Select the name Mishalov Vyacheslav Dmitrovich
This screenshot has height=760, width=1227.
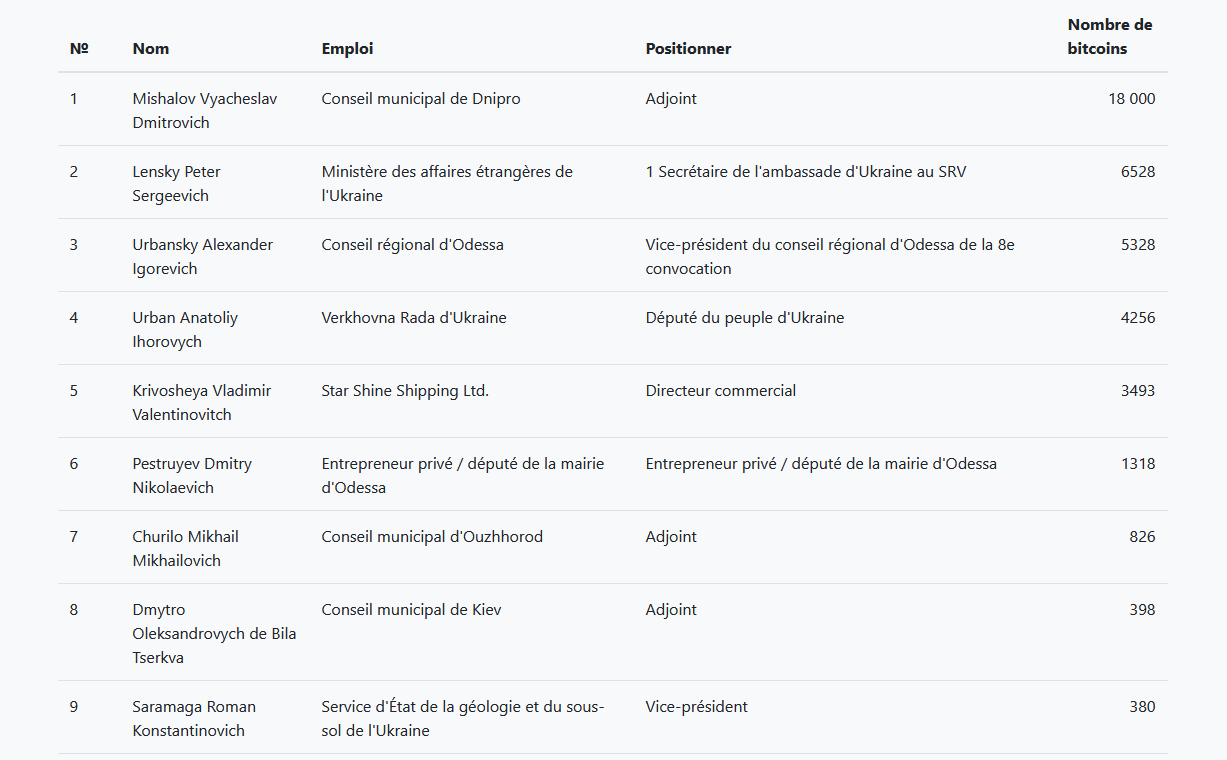(205, 110)
